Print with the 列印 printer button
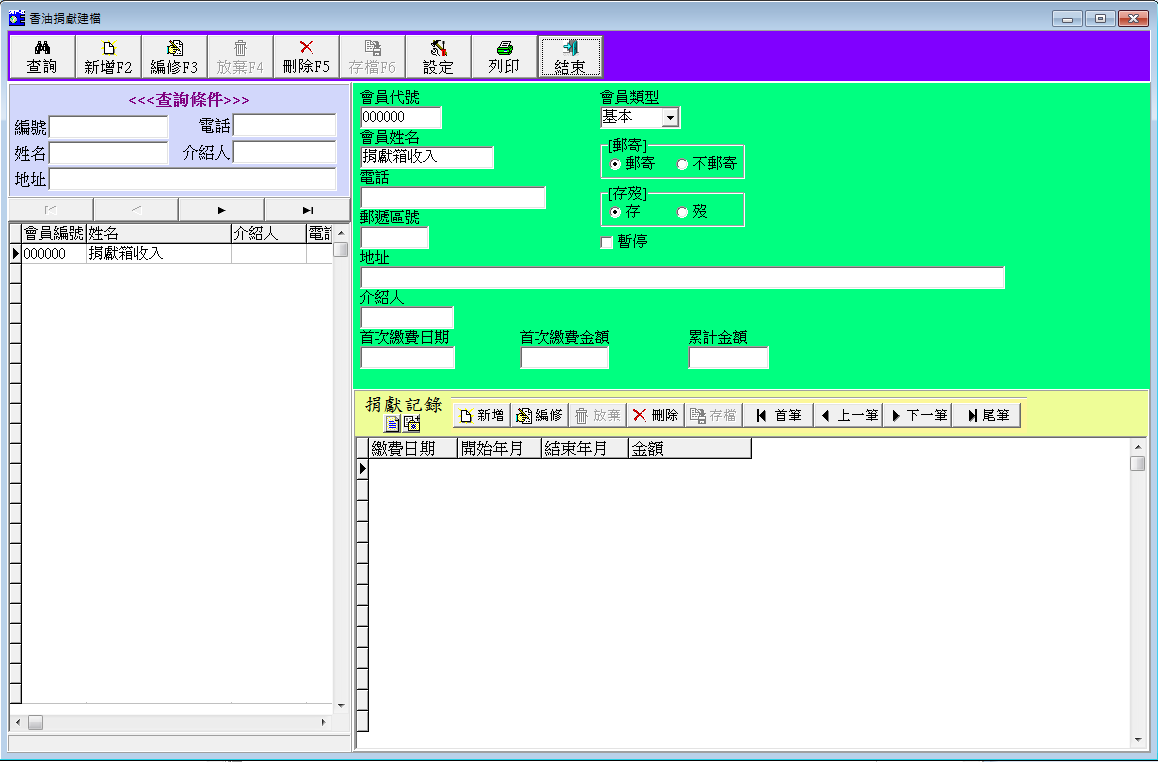Viewport: 1158px width, 762px height. click(x=504, y=57)
